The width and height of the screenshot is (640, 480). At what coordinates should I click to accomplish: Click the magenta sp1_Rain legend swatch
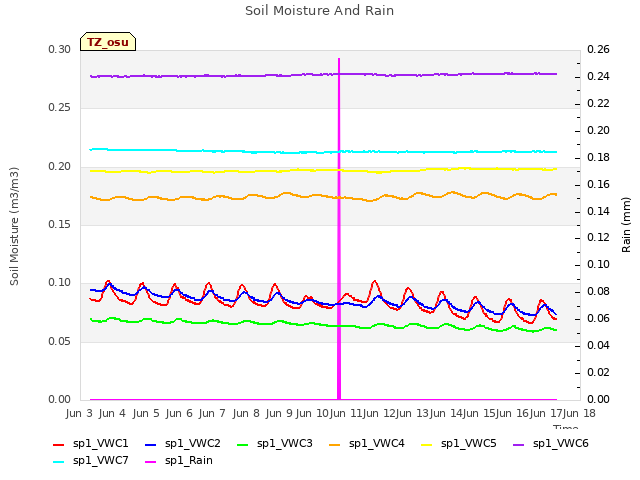click(151, 462)
